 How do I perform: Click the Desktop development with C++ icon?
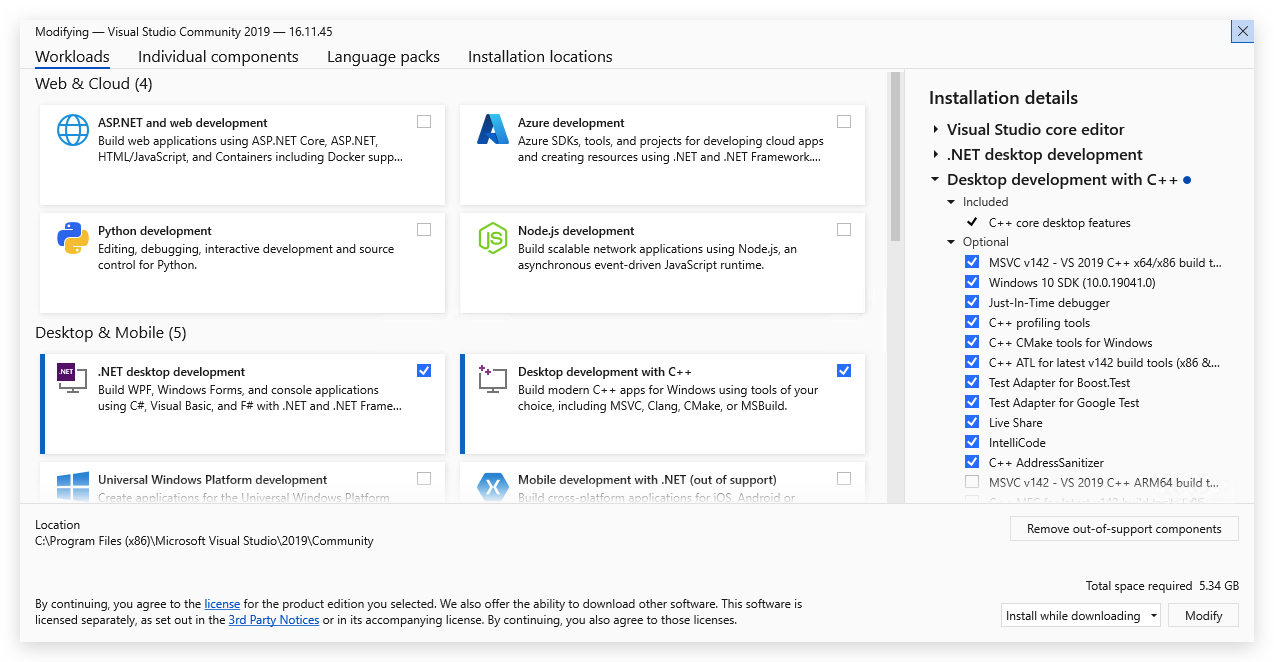[x=493, y=378]
